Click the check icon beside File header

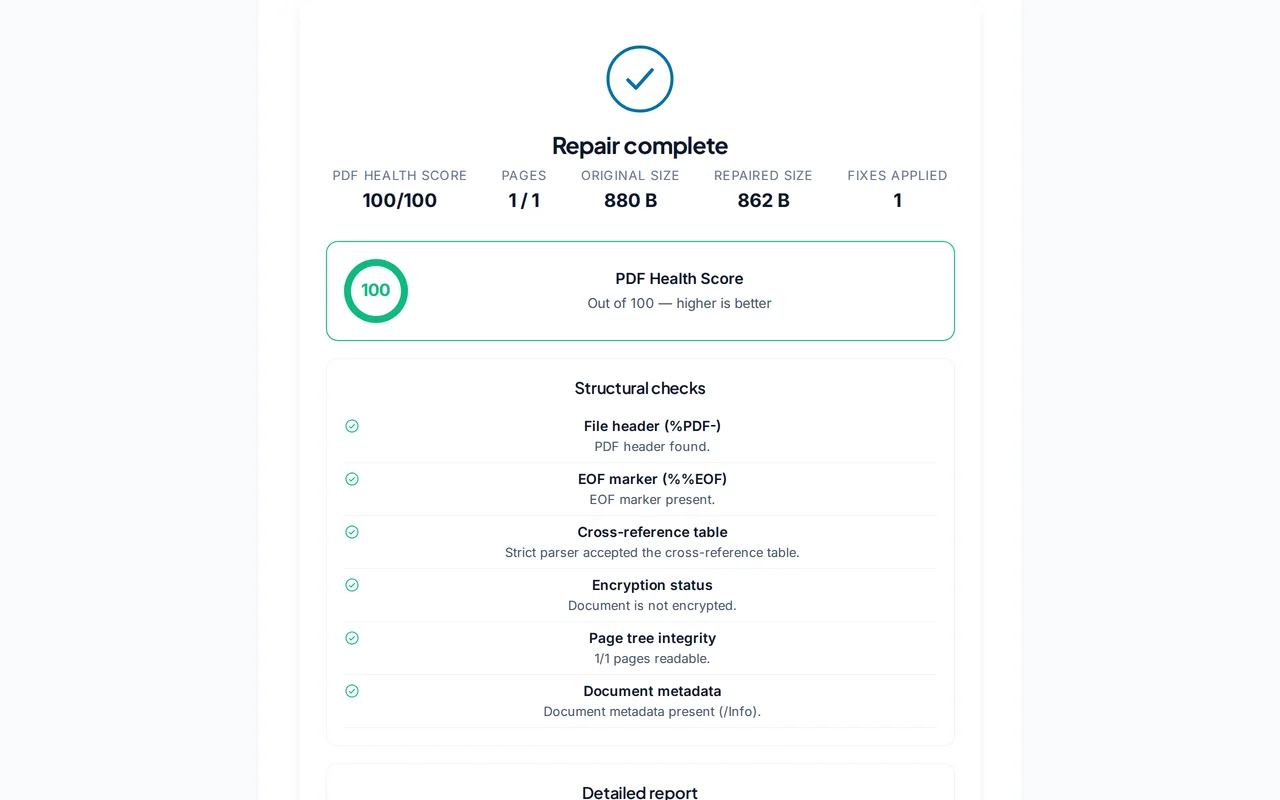[352, 426]
